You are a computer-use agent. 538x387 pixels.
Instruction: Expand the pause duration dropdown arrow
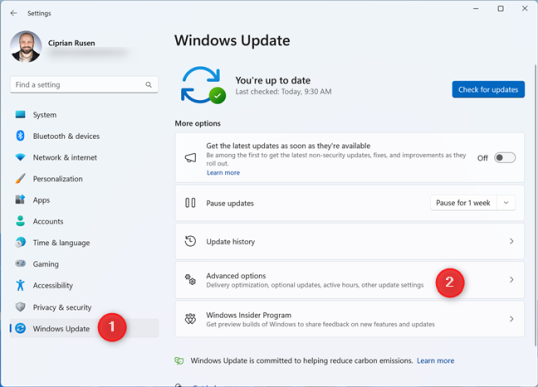coord(506,203)
